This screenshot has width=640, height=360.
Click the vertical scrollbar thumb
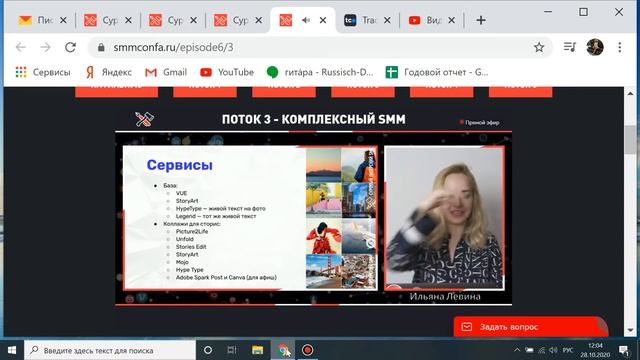coord(630,140)
